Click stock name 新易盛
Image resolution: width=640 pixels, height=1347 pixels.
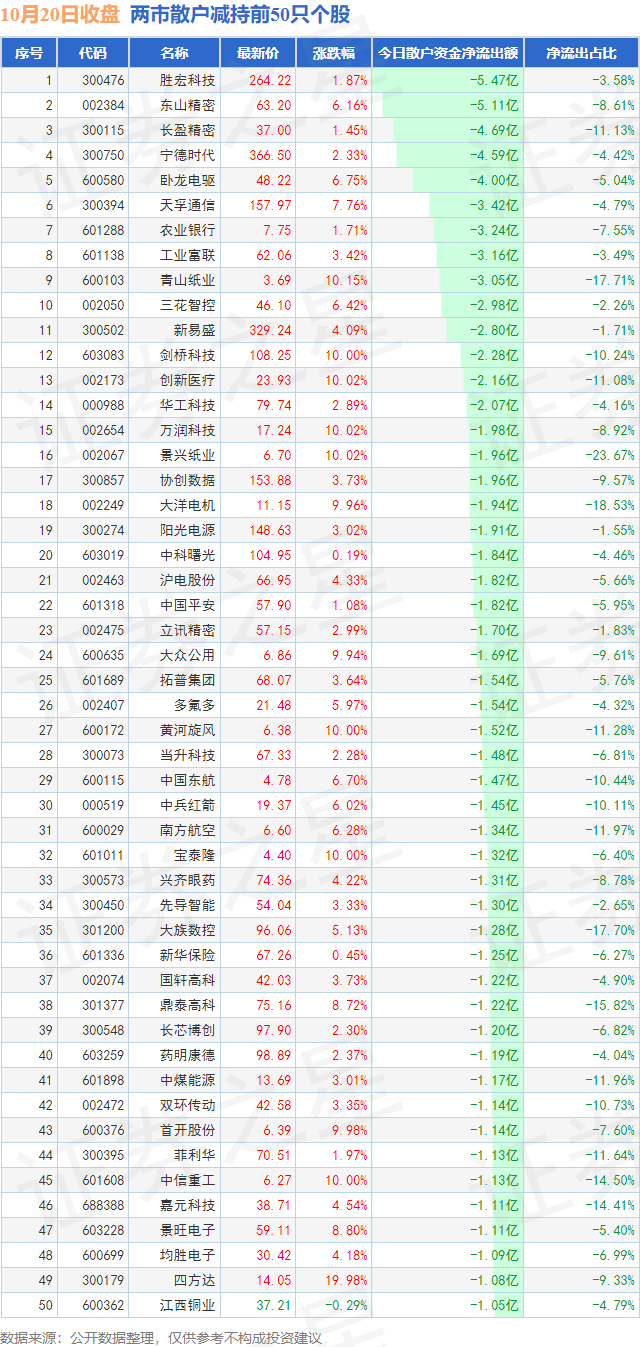click(x=194, y=330)
